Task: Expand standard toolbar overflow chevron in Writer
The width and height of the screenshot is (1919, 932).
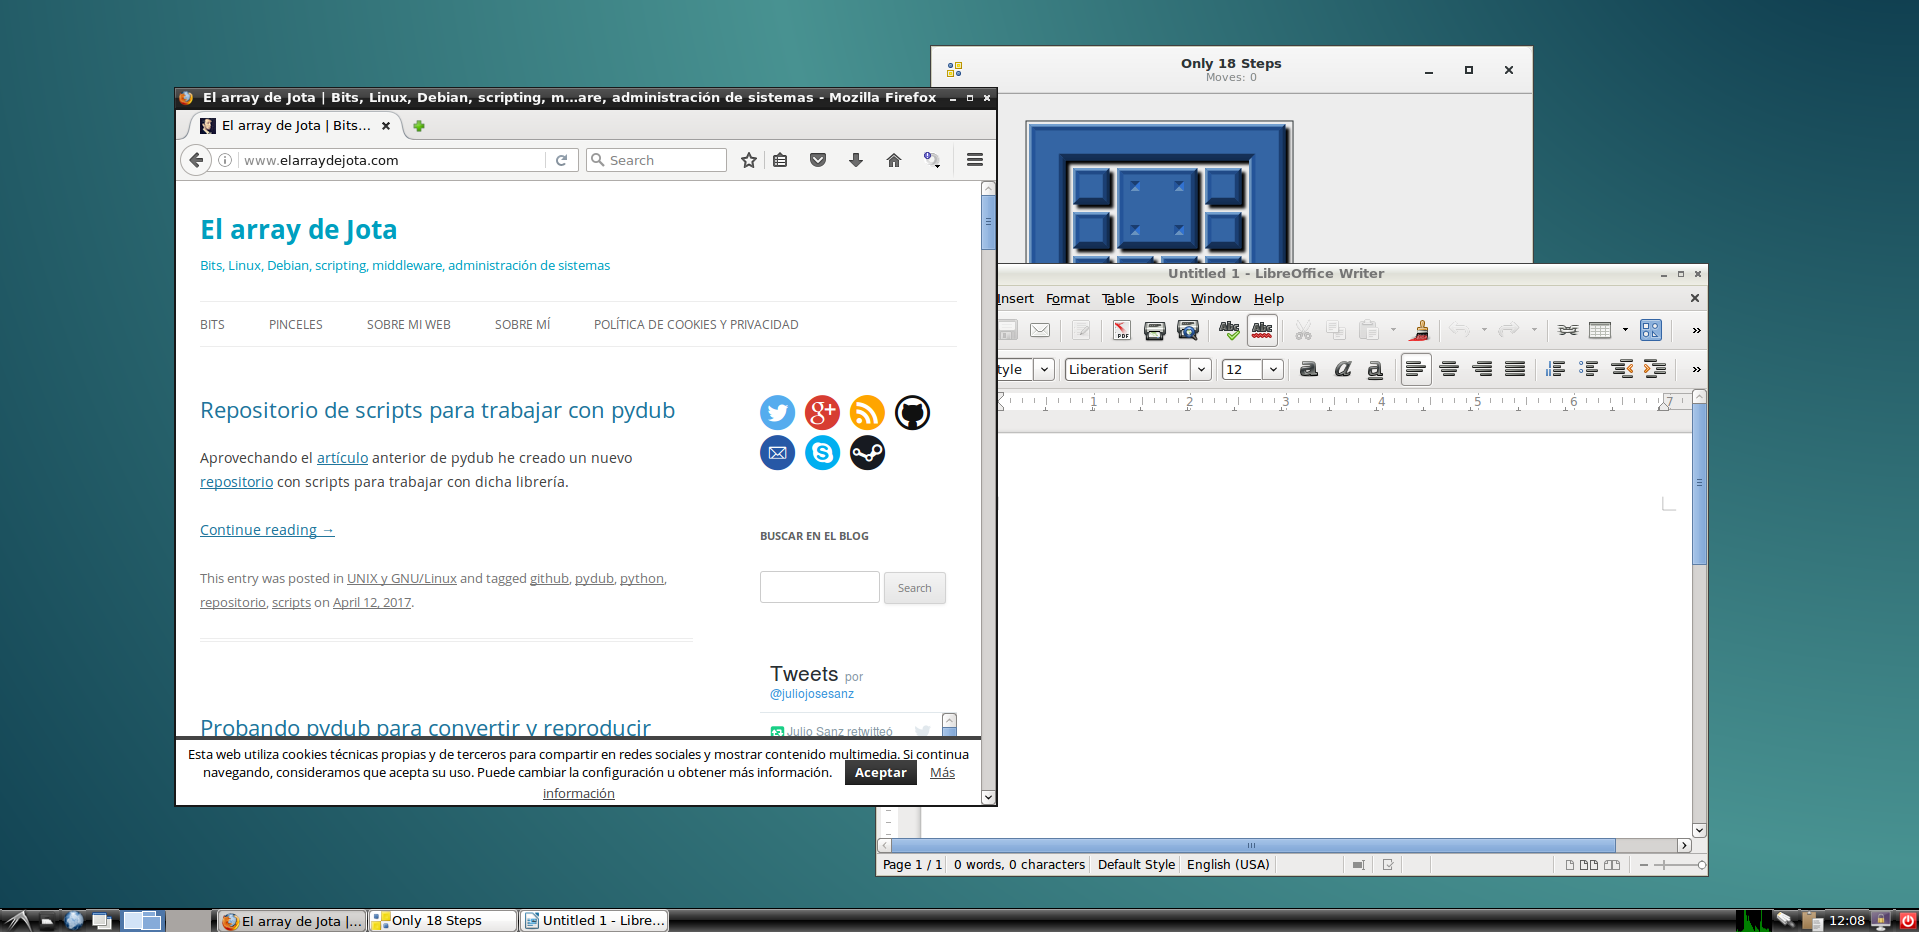Action: 1696,330
